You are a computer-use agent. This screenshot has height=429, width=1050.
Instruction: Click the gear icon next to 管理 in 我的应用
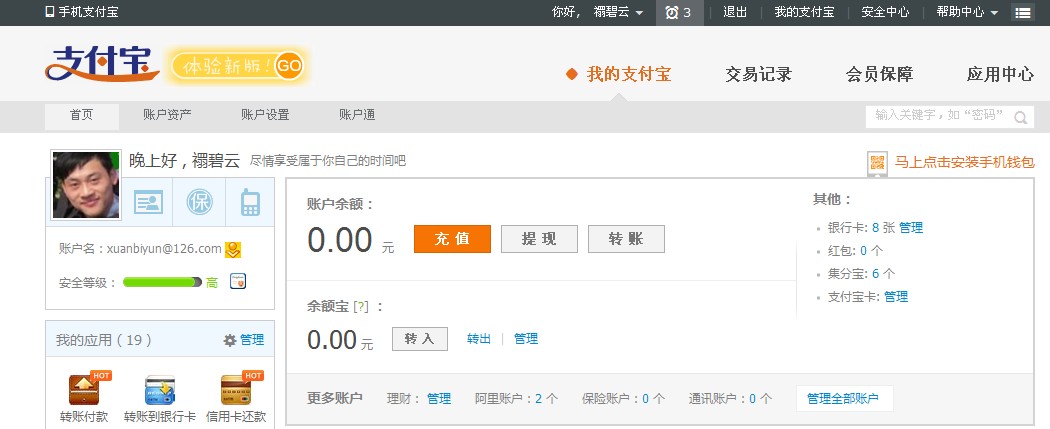point(230,341)
